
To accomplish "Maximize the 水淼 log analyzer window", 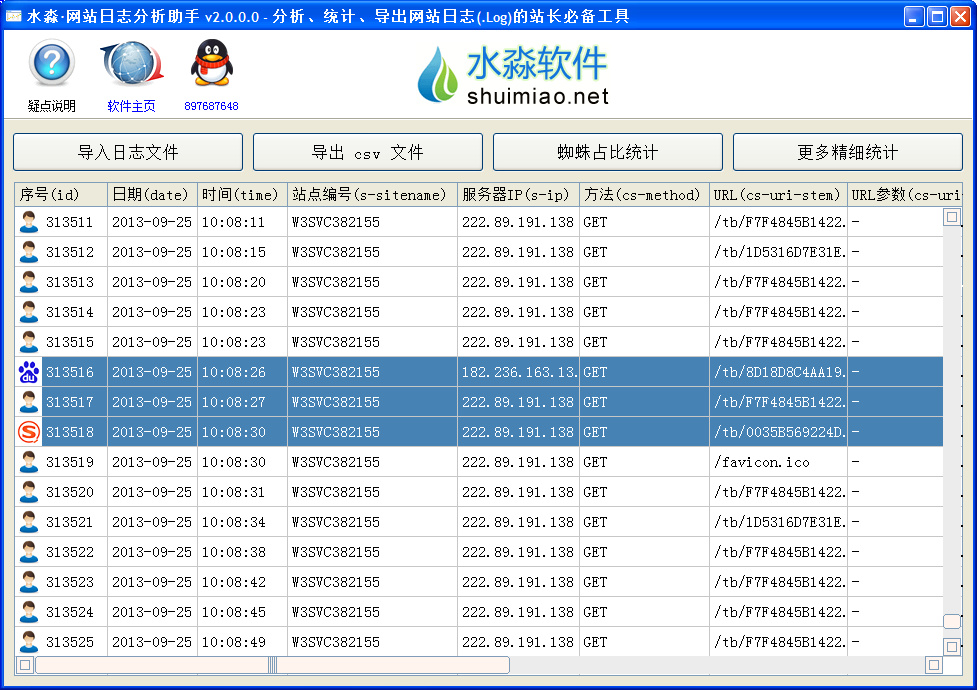I will [936, 16].
